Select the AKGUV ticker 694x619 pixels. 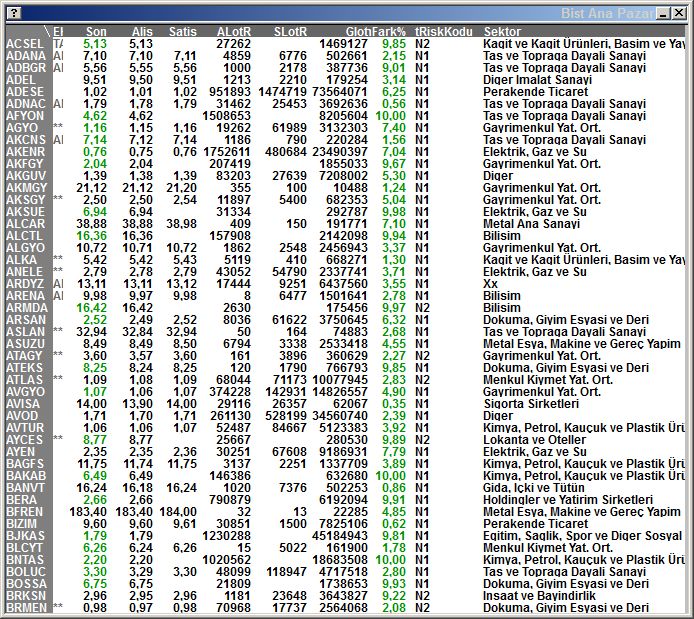click(x=26, y=176)
